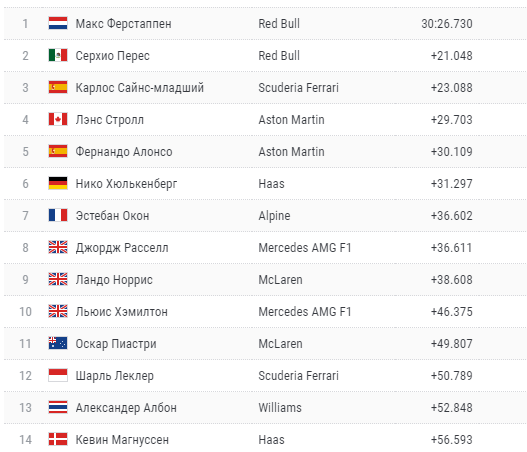Click the Scuderia Ferrari team in row 3
This screenshot has height=452, width=527.
coord(298,87)
